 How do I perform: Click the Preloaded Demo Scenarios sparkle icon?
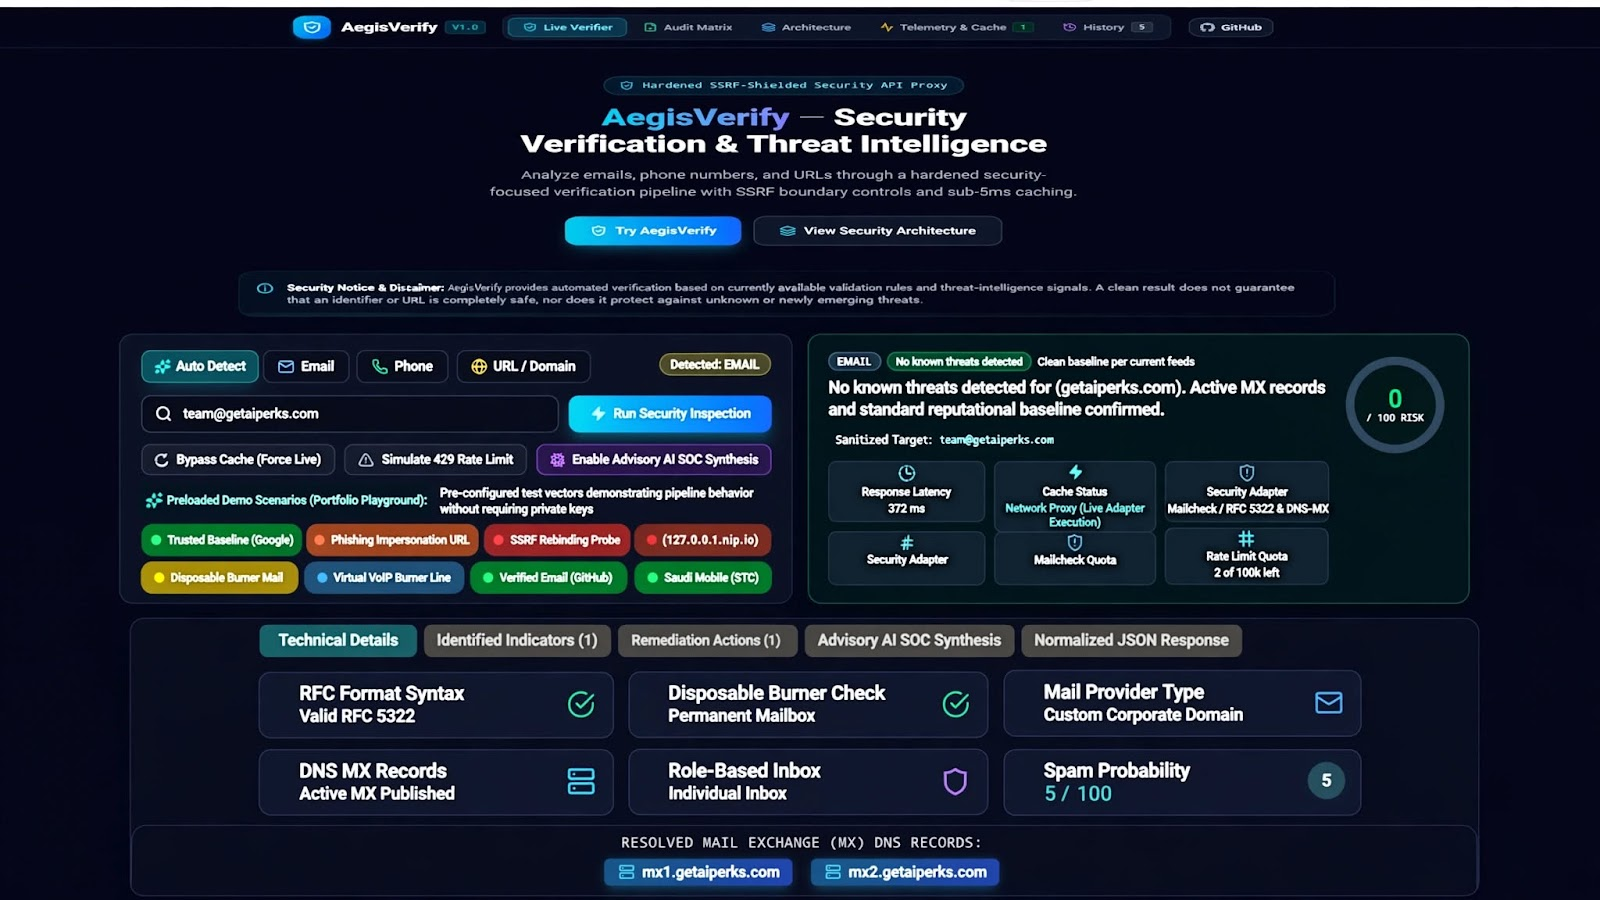pyautogui.click(x=154, y=500)
